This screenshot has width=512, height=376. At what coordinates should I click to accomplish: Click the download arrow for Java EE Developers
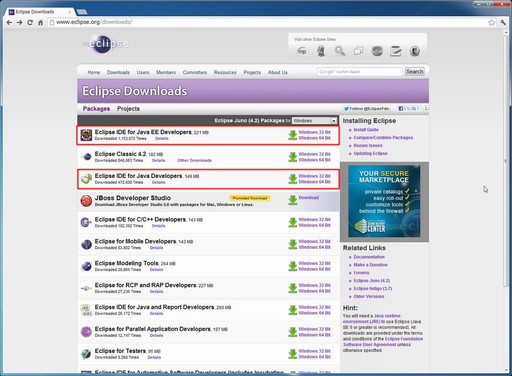pos(293,135)
